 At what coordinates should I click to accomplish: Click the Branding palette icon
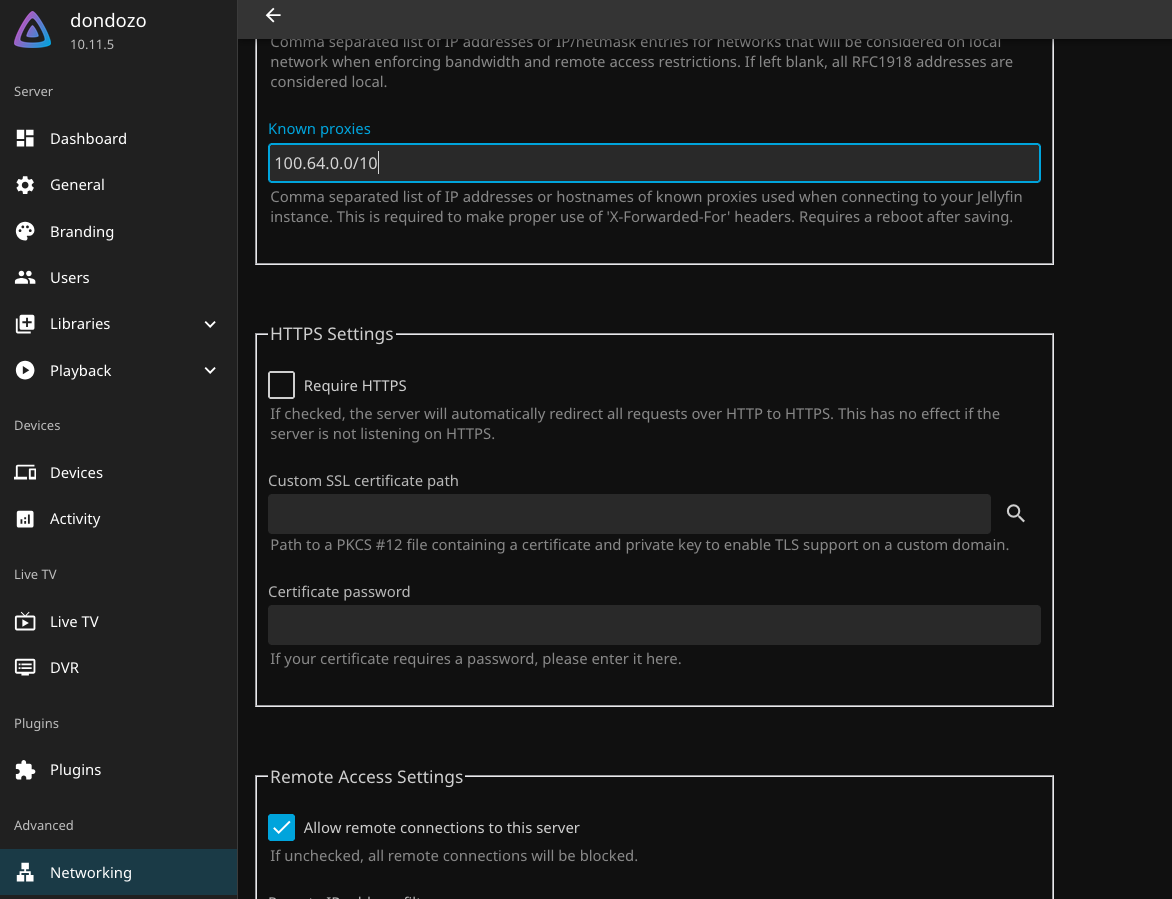pyautogui.click(x=25, y=232)
